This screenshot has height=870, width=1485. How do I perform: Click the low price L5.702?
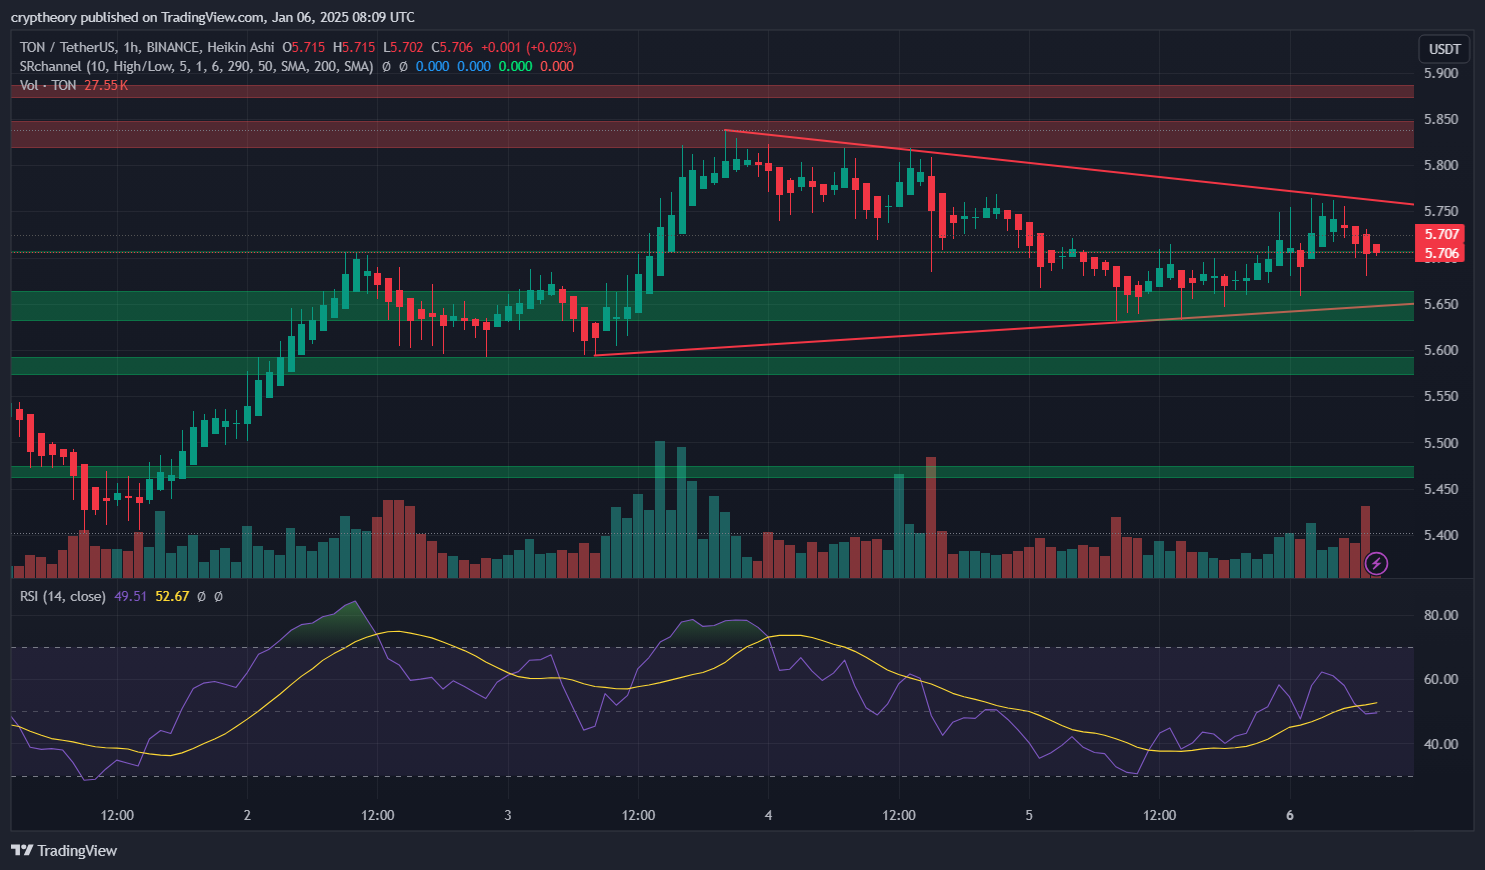click(x=403, y=47)
